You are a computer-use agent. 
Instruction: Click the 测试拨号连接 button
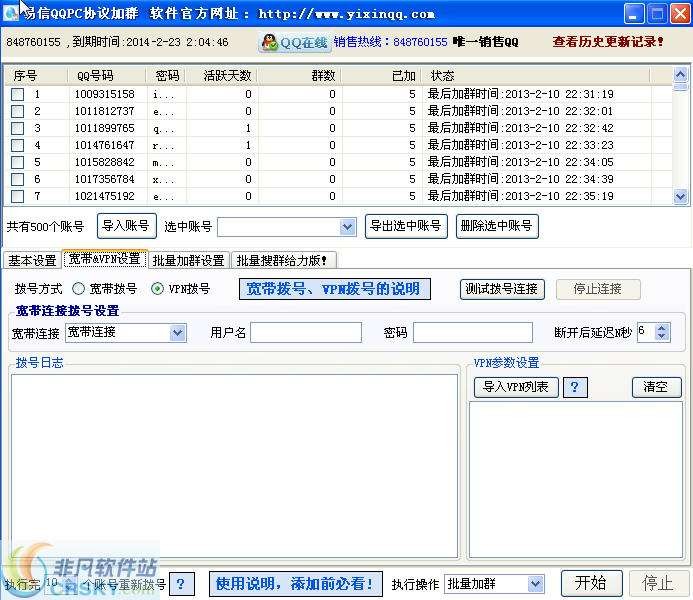point(502,289)
